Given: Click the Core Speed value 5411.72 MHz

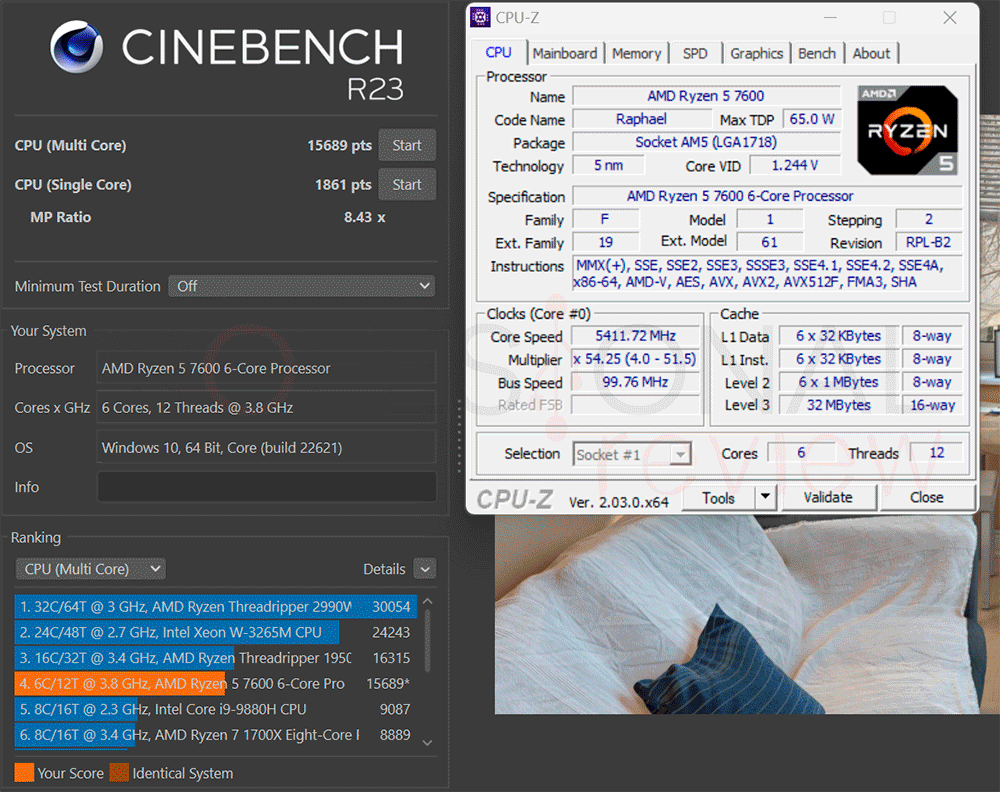Looking at the screenshot, I should [635, 336].
